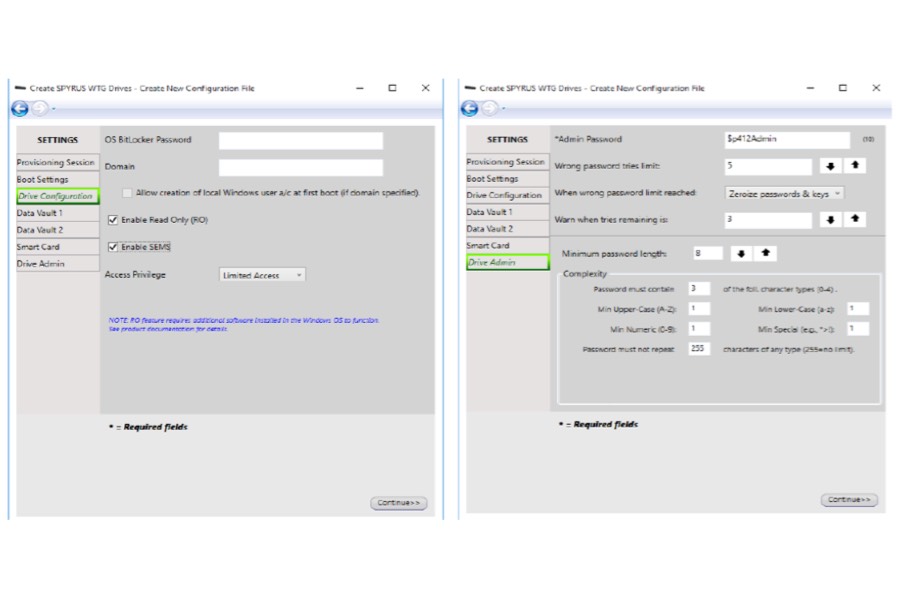This screenshot has width=900, height=600.
Task: Click the Admin Password field
Action: click(787, 139)
